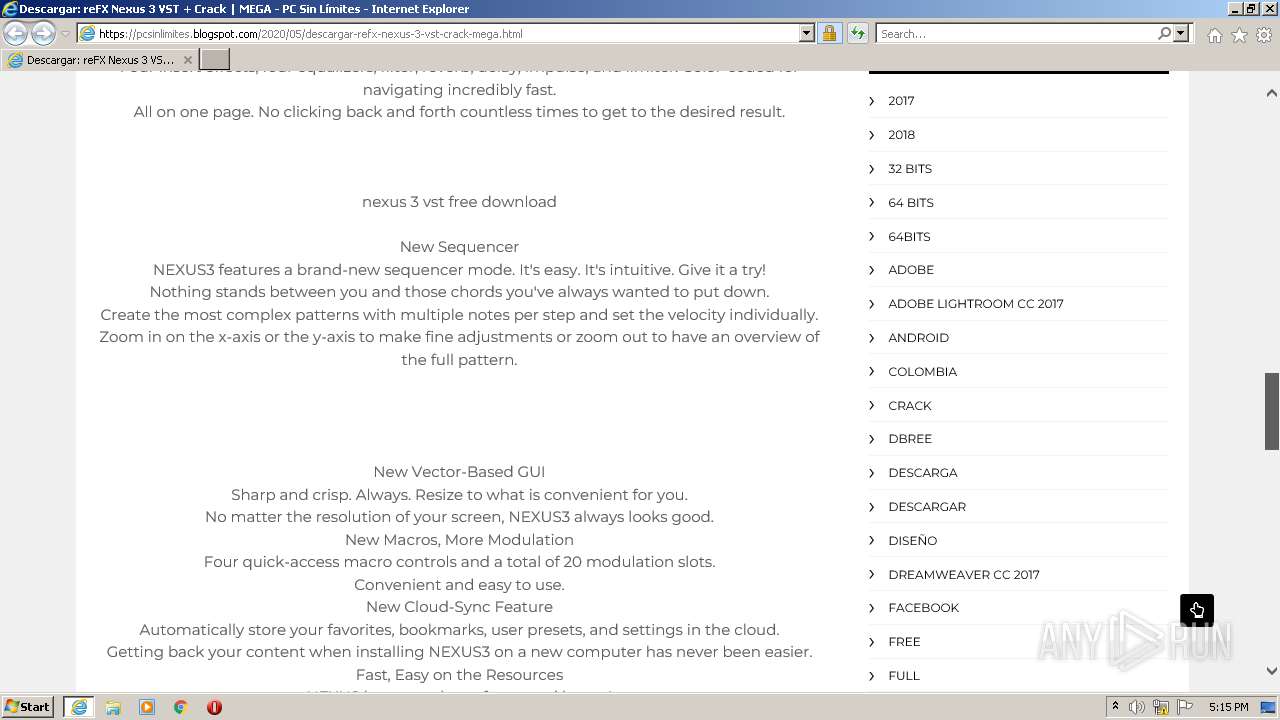Open the 2018 label link
Screen dimensions: 1280x720
click(x=901, y=135)
